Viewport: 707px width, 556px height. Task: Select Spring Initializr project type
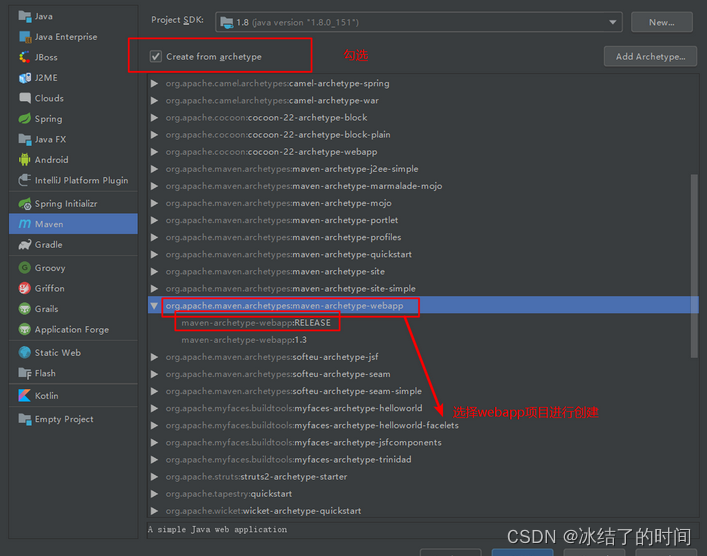73,203
